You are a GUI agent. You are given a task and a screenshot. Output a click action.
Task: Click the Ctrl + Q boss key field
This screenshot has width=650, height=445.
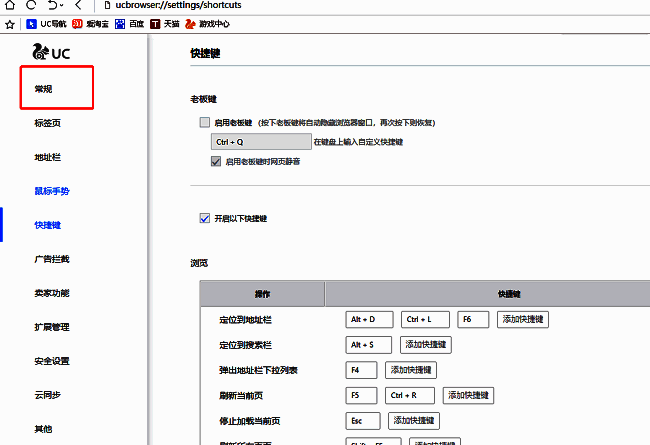(261, 141)
